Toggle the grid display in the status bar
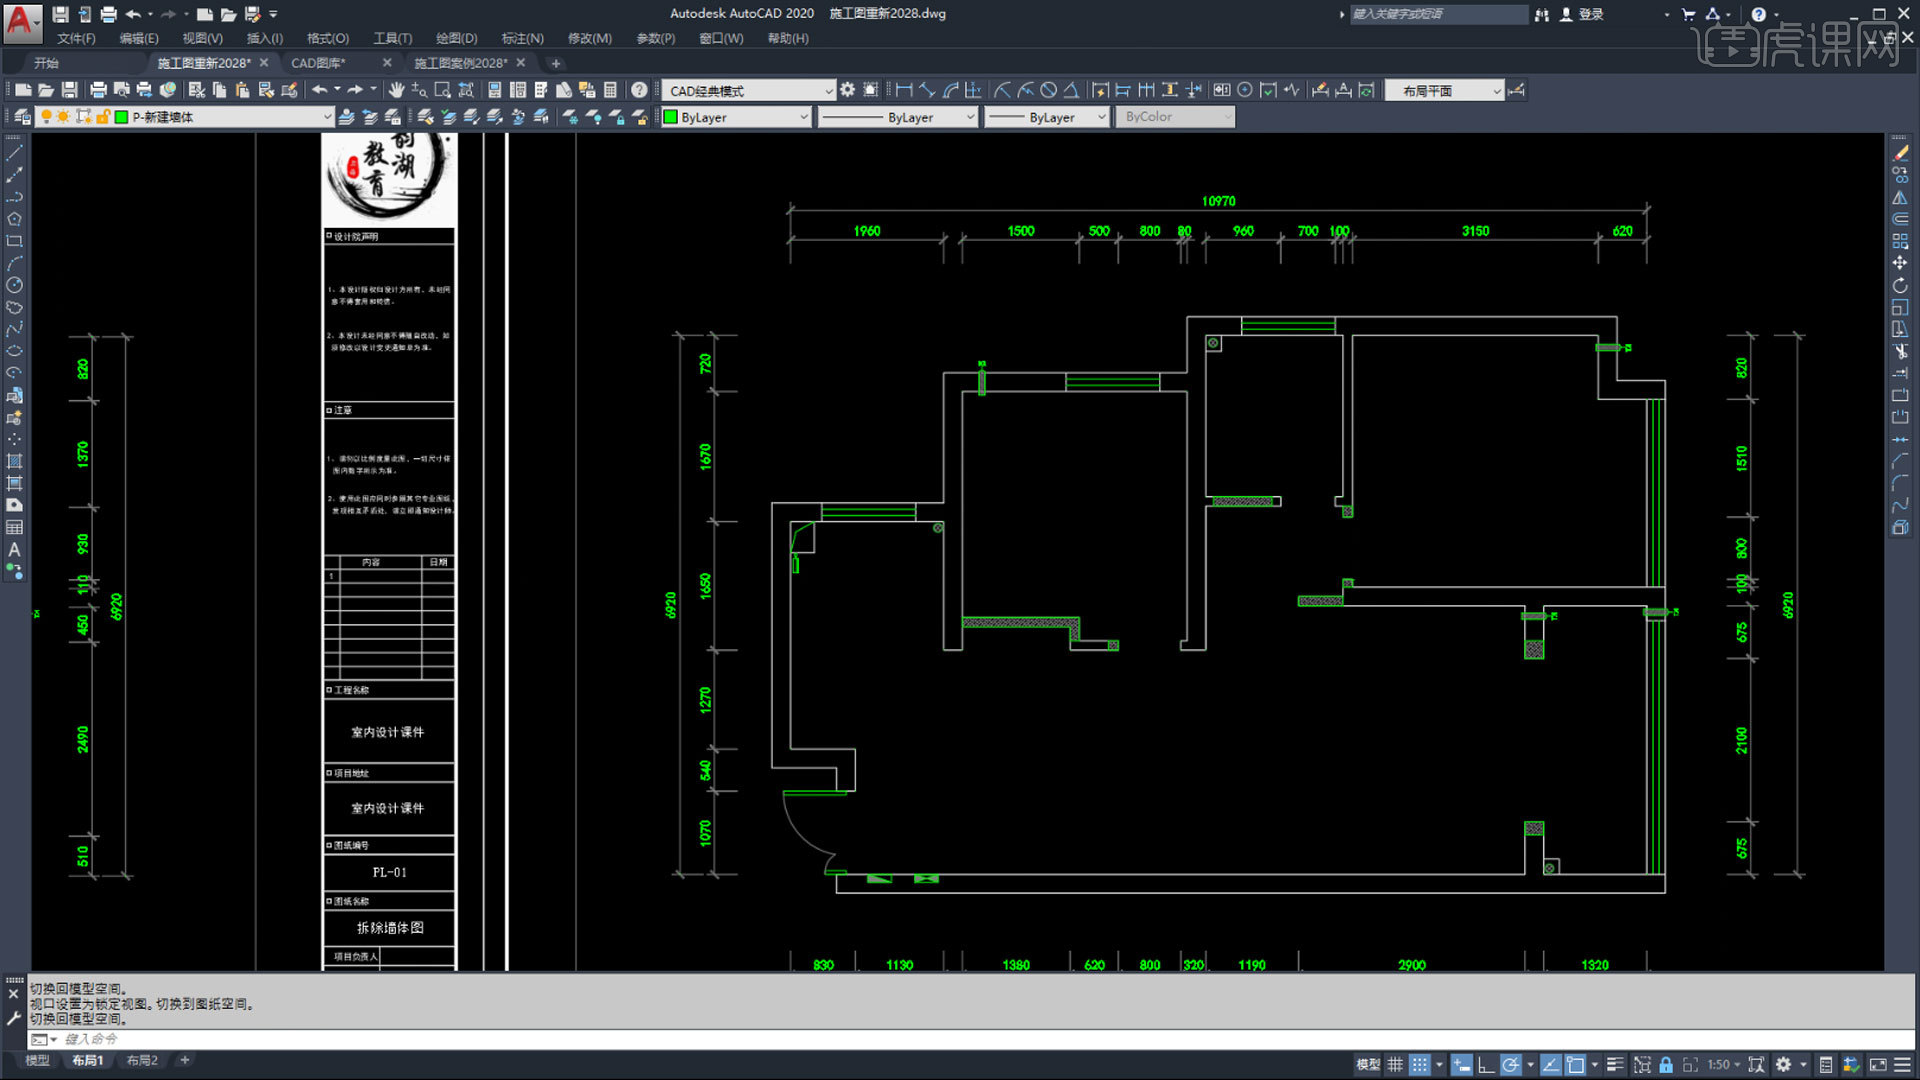Image resolution: width=1920 pixels, height=1080 pixels. coord(1395,1065)
